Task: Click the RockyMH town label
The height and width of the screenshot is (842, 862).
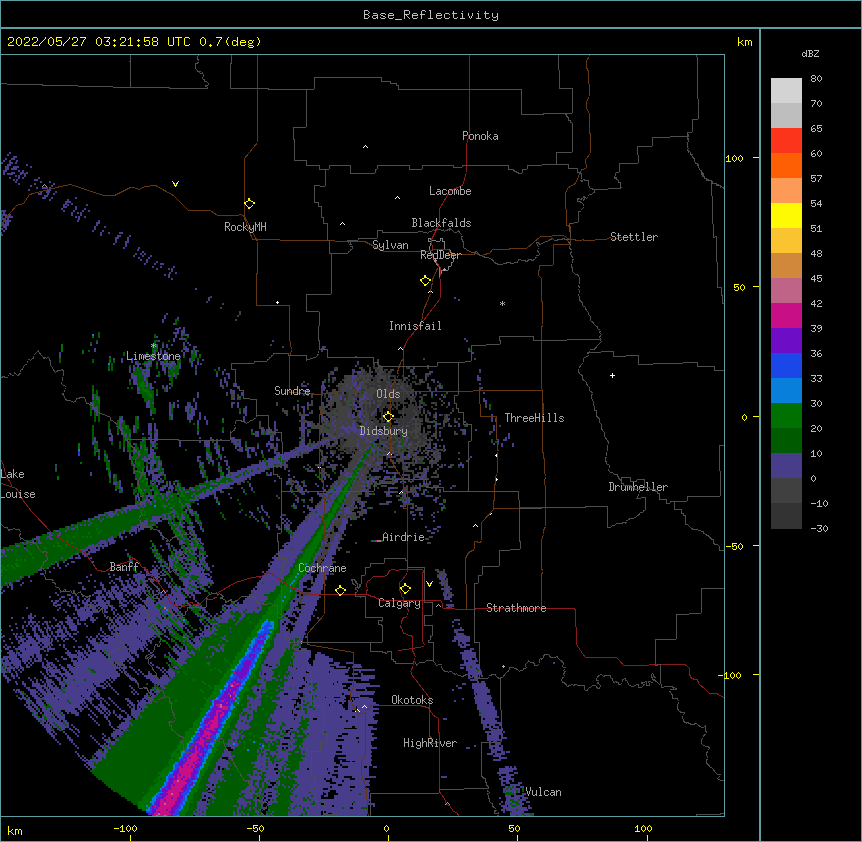Action: pyautogui.click(x=245, y=227)
